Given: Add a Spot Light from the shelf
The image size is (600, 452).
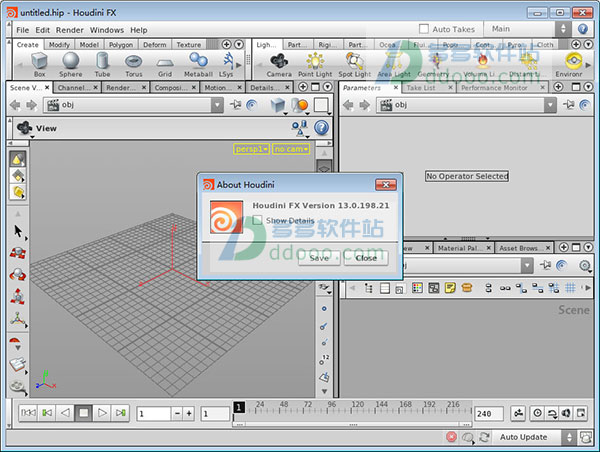Looking at the screenshot, I should coord(355,64).
